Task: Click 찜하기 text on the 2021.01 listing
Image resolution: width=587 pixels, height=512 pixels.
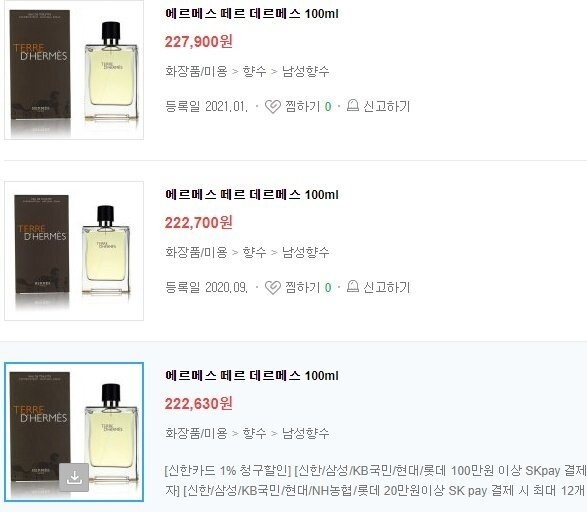Action: coord(302,107)
